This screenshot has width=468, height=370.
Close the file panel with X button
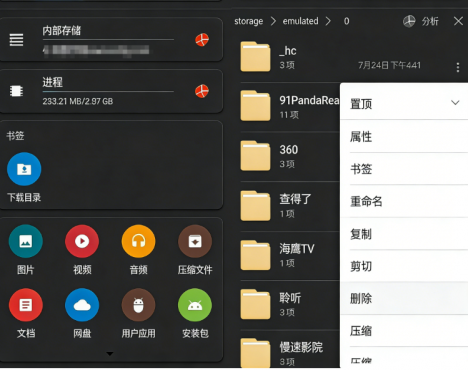pos(458,21)
